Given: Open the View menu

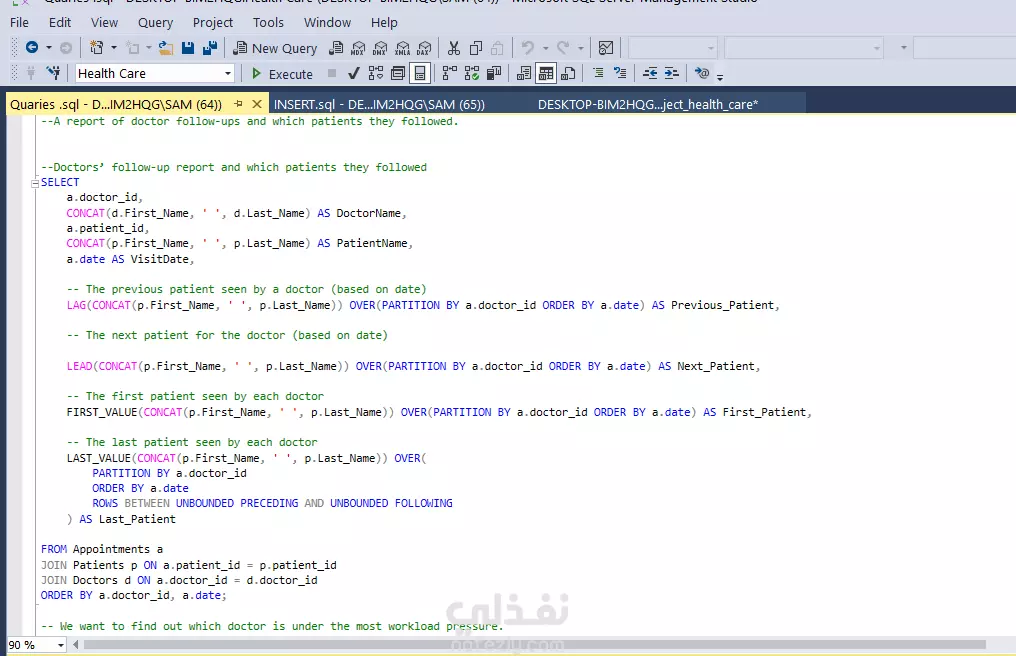Looking at the screenshot, I should (104, 22).
